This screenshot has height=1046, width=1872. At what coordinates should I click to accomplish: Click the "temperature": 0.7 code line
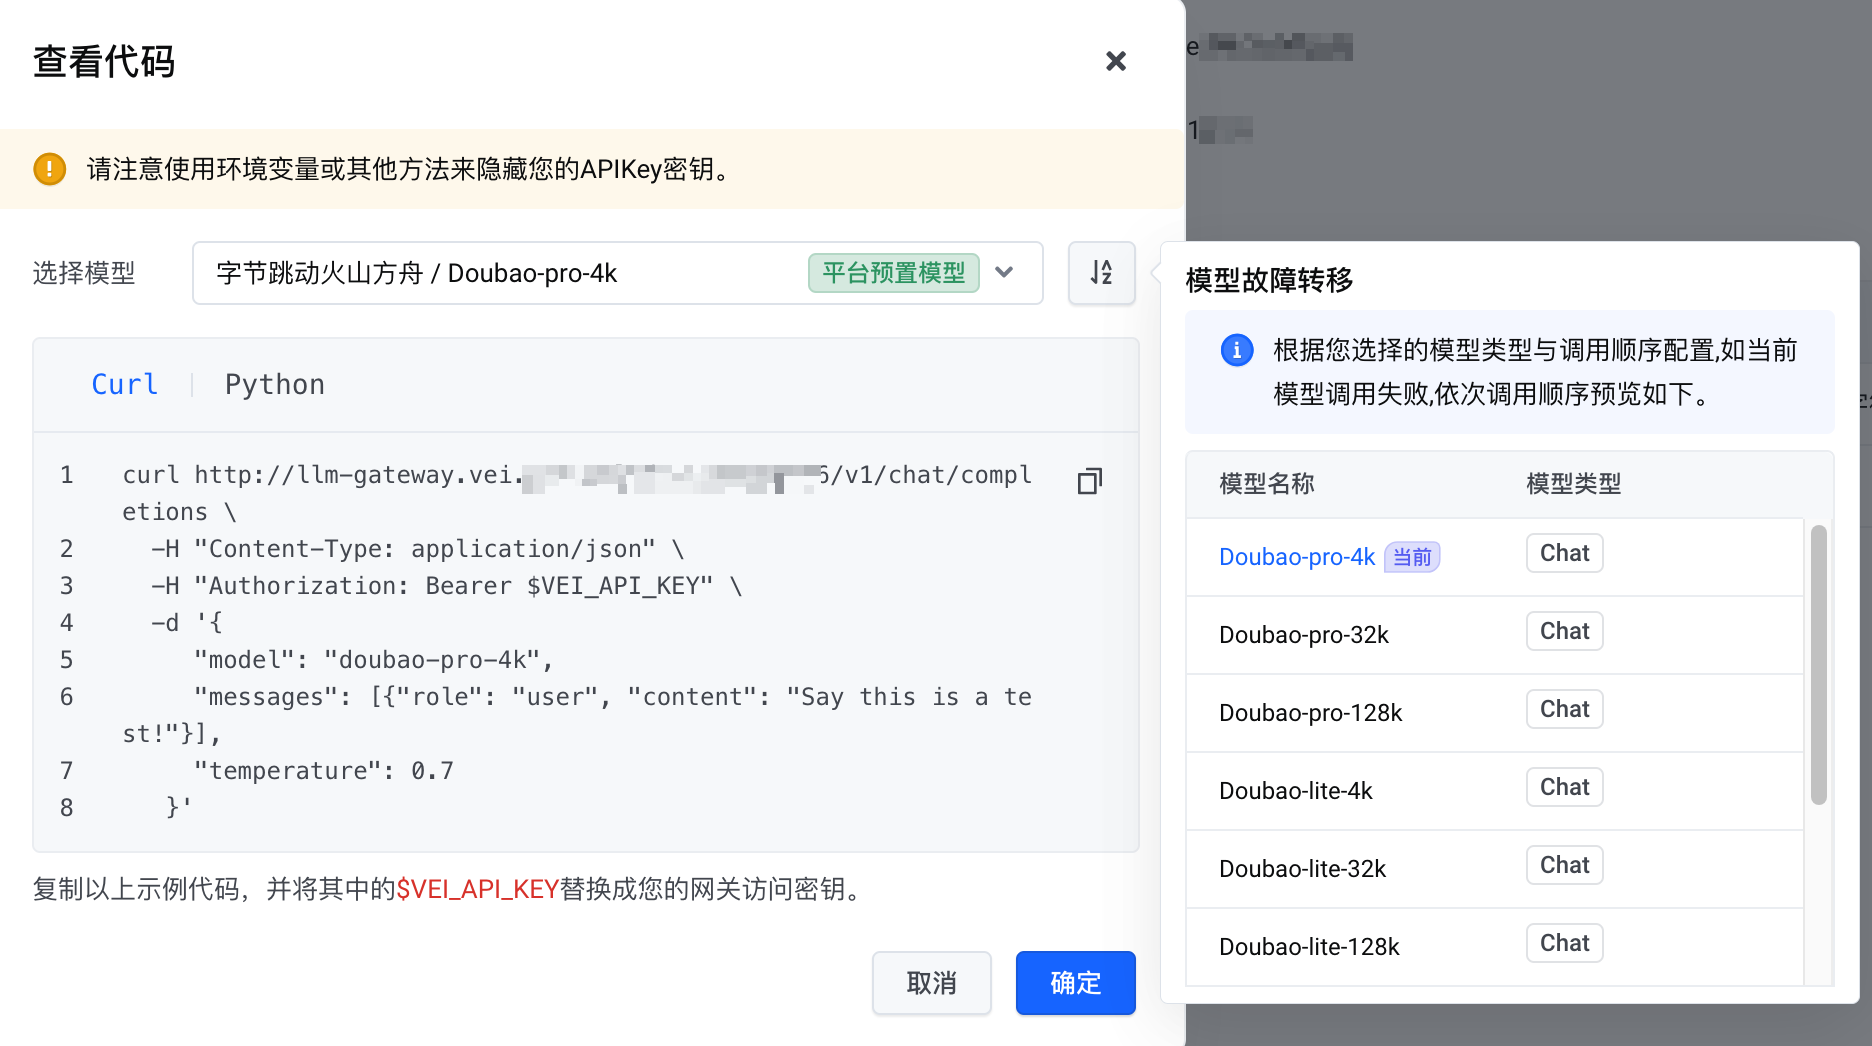(x=324, y=771)
